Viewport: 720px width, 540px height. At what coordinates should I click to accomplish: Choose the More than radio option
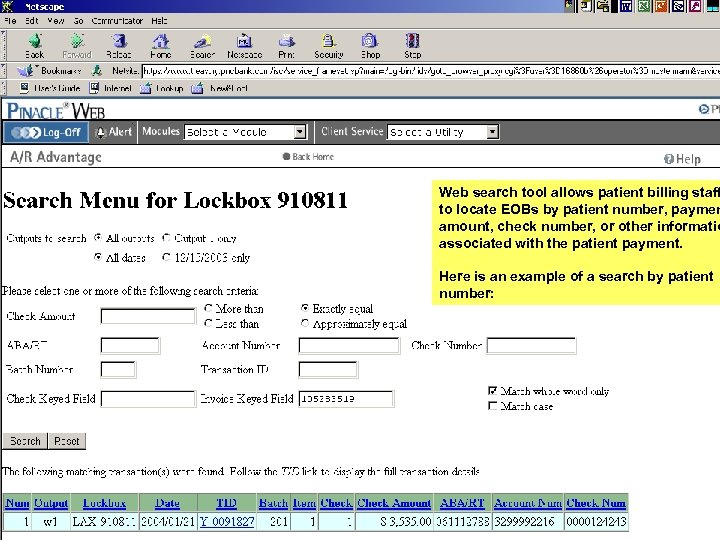[208, 308]
